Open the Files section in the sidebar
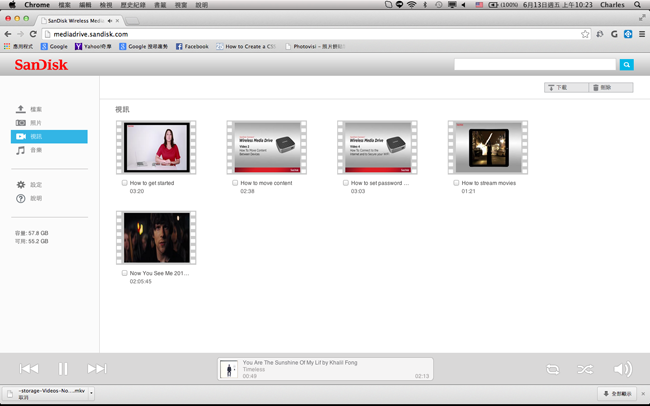This screenshot has height=406, width=650. tap(36, 109)
